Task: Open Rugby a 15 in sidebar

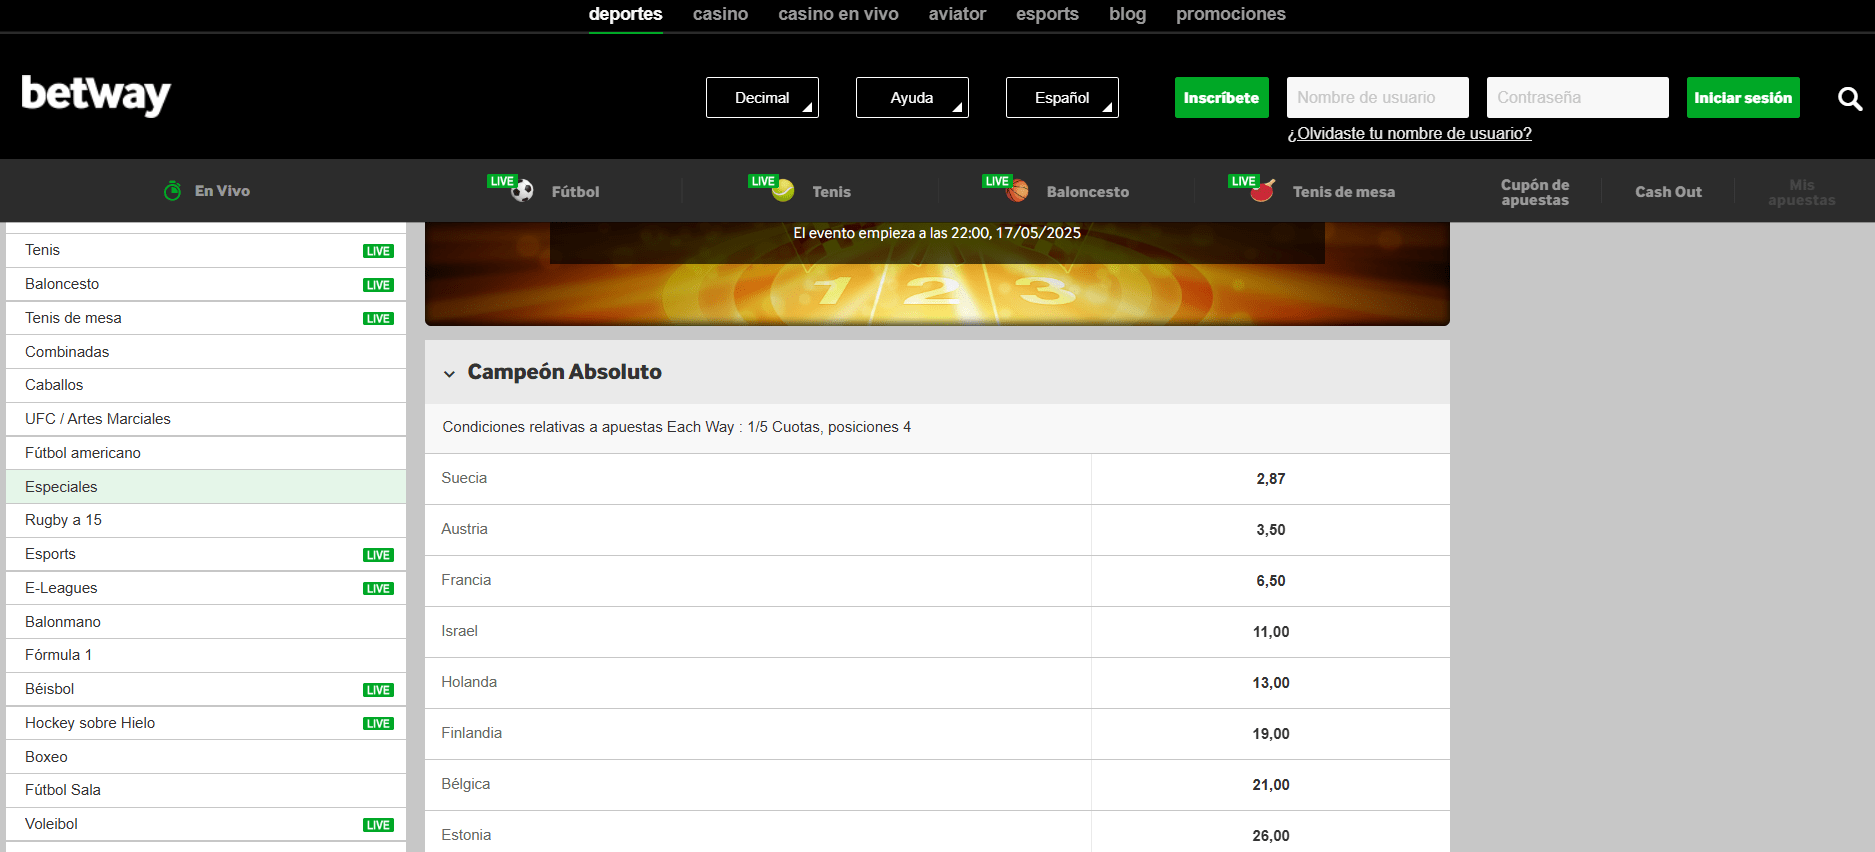Action: [206, 520]
